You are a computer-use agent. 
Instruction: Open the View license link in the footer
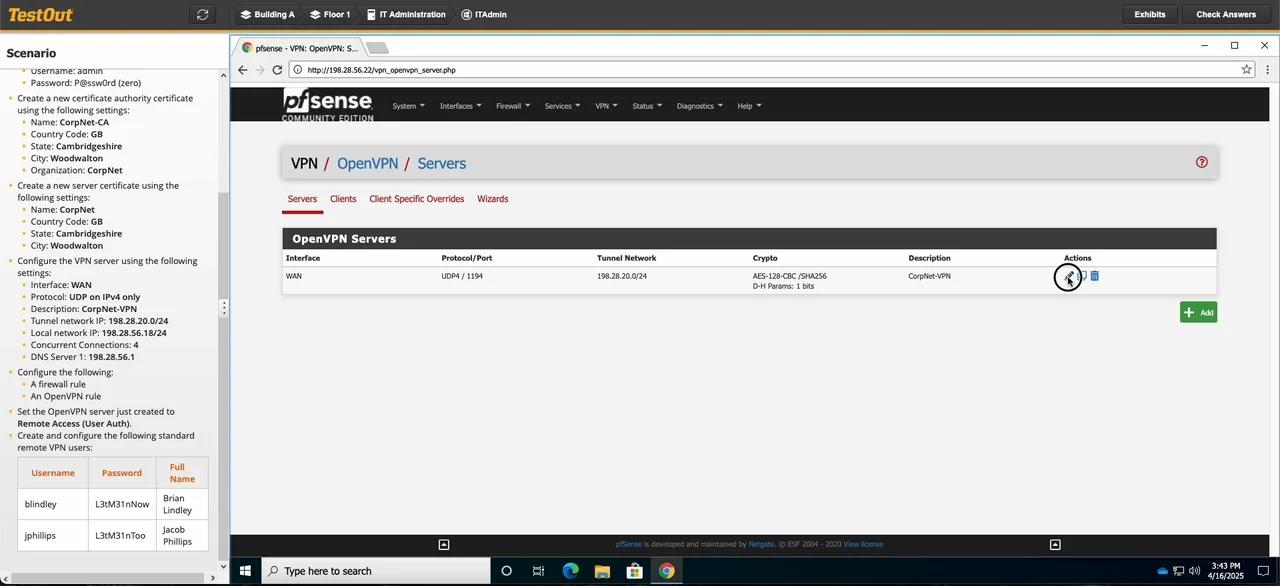click(x=862, y=544)
